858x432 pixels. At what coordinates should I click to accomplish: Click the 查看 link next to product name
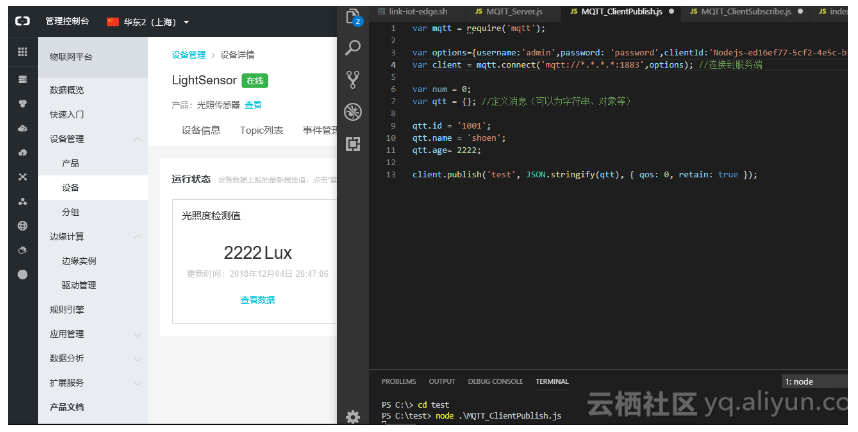253,105
